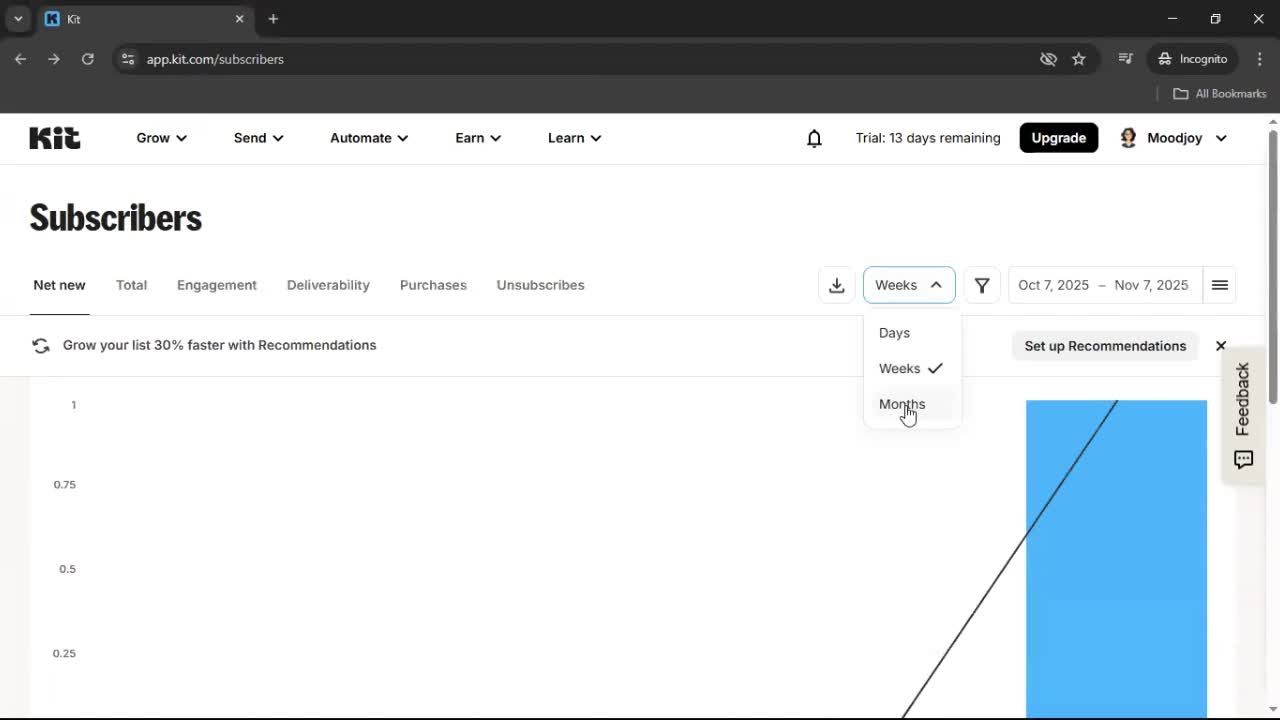This screenshot has width=1280, height=720.
Task: Open the notifications bell
Action: [x=814, y=138]
